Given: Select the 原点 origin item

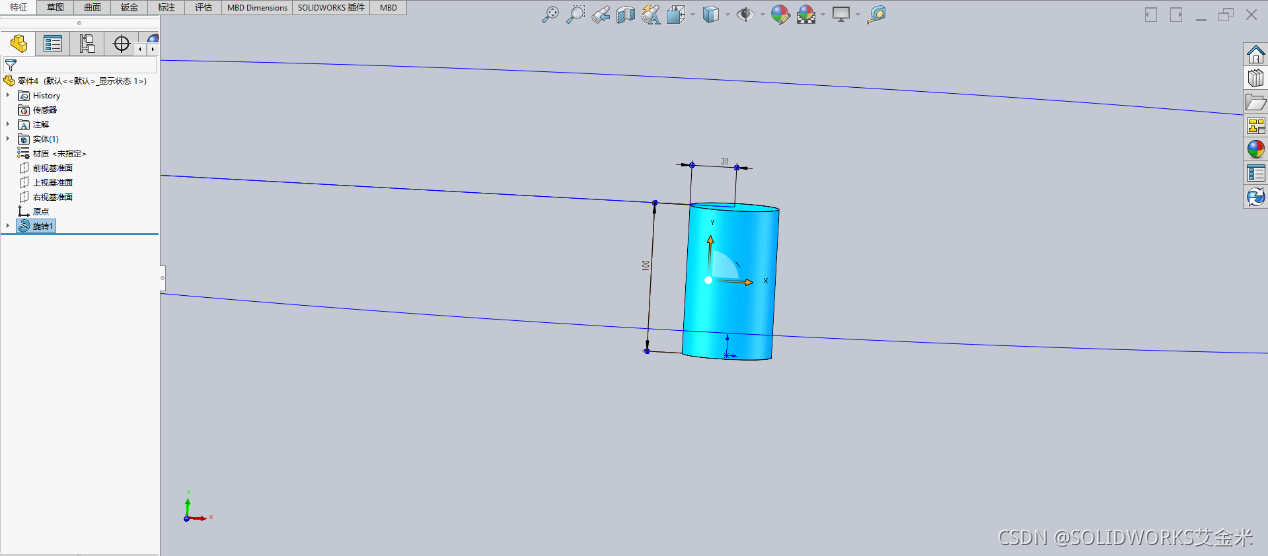Looking at the screenshot, I should point(34,211).
